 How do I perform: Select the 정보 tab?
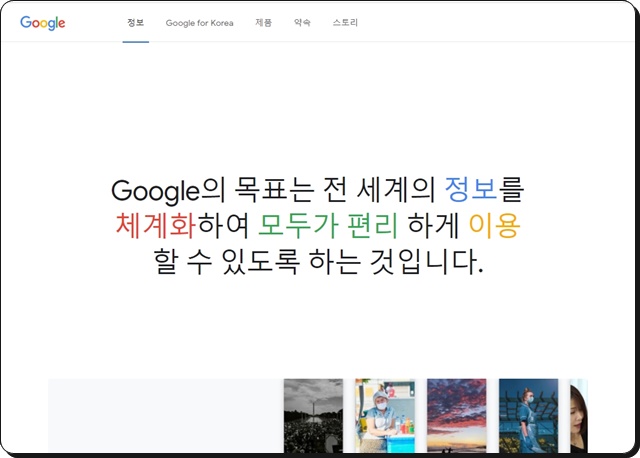136,22
